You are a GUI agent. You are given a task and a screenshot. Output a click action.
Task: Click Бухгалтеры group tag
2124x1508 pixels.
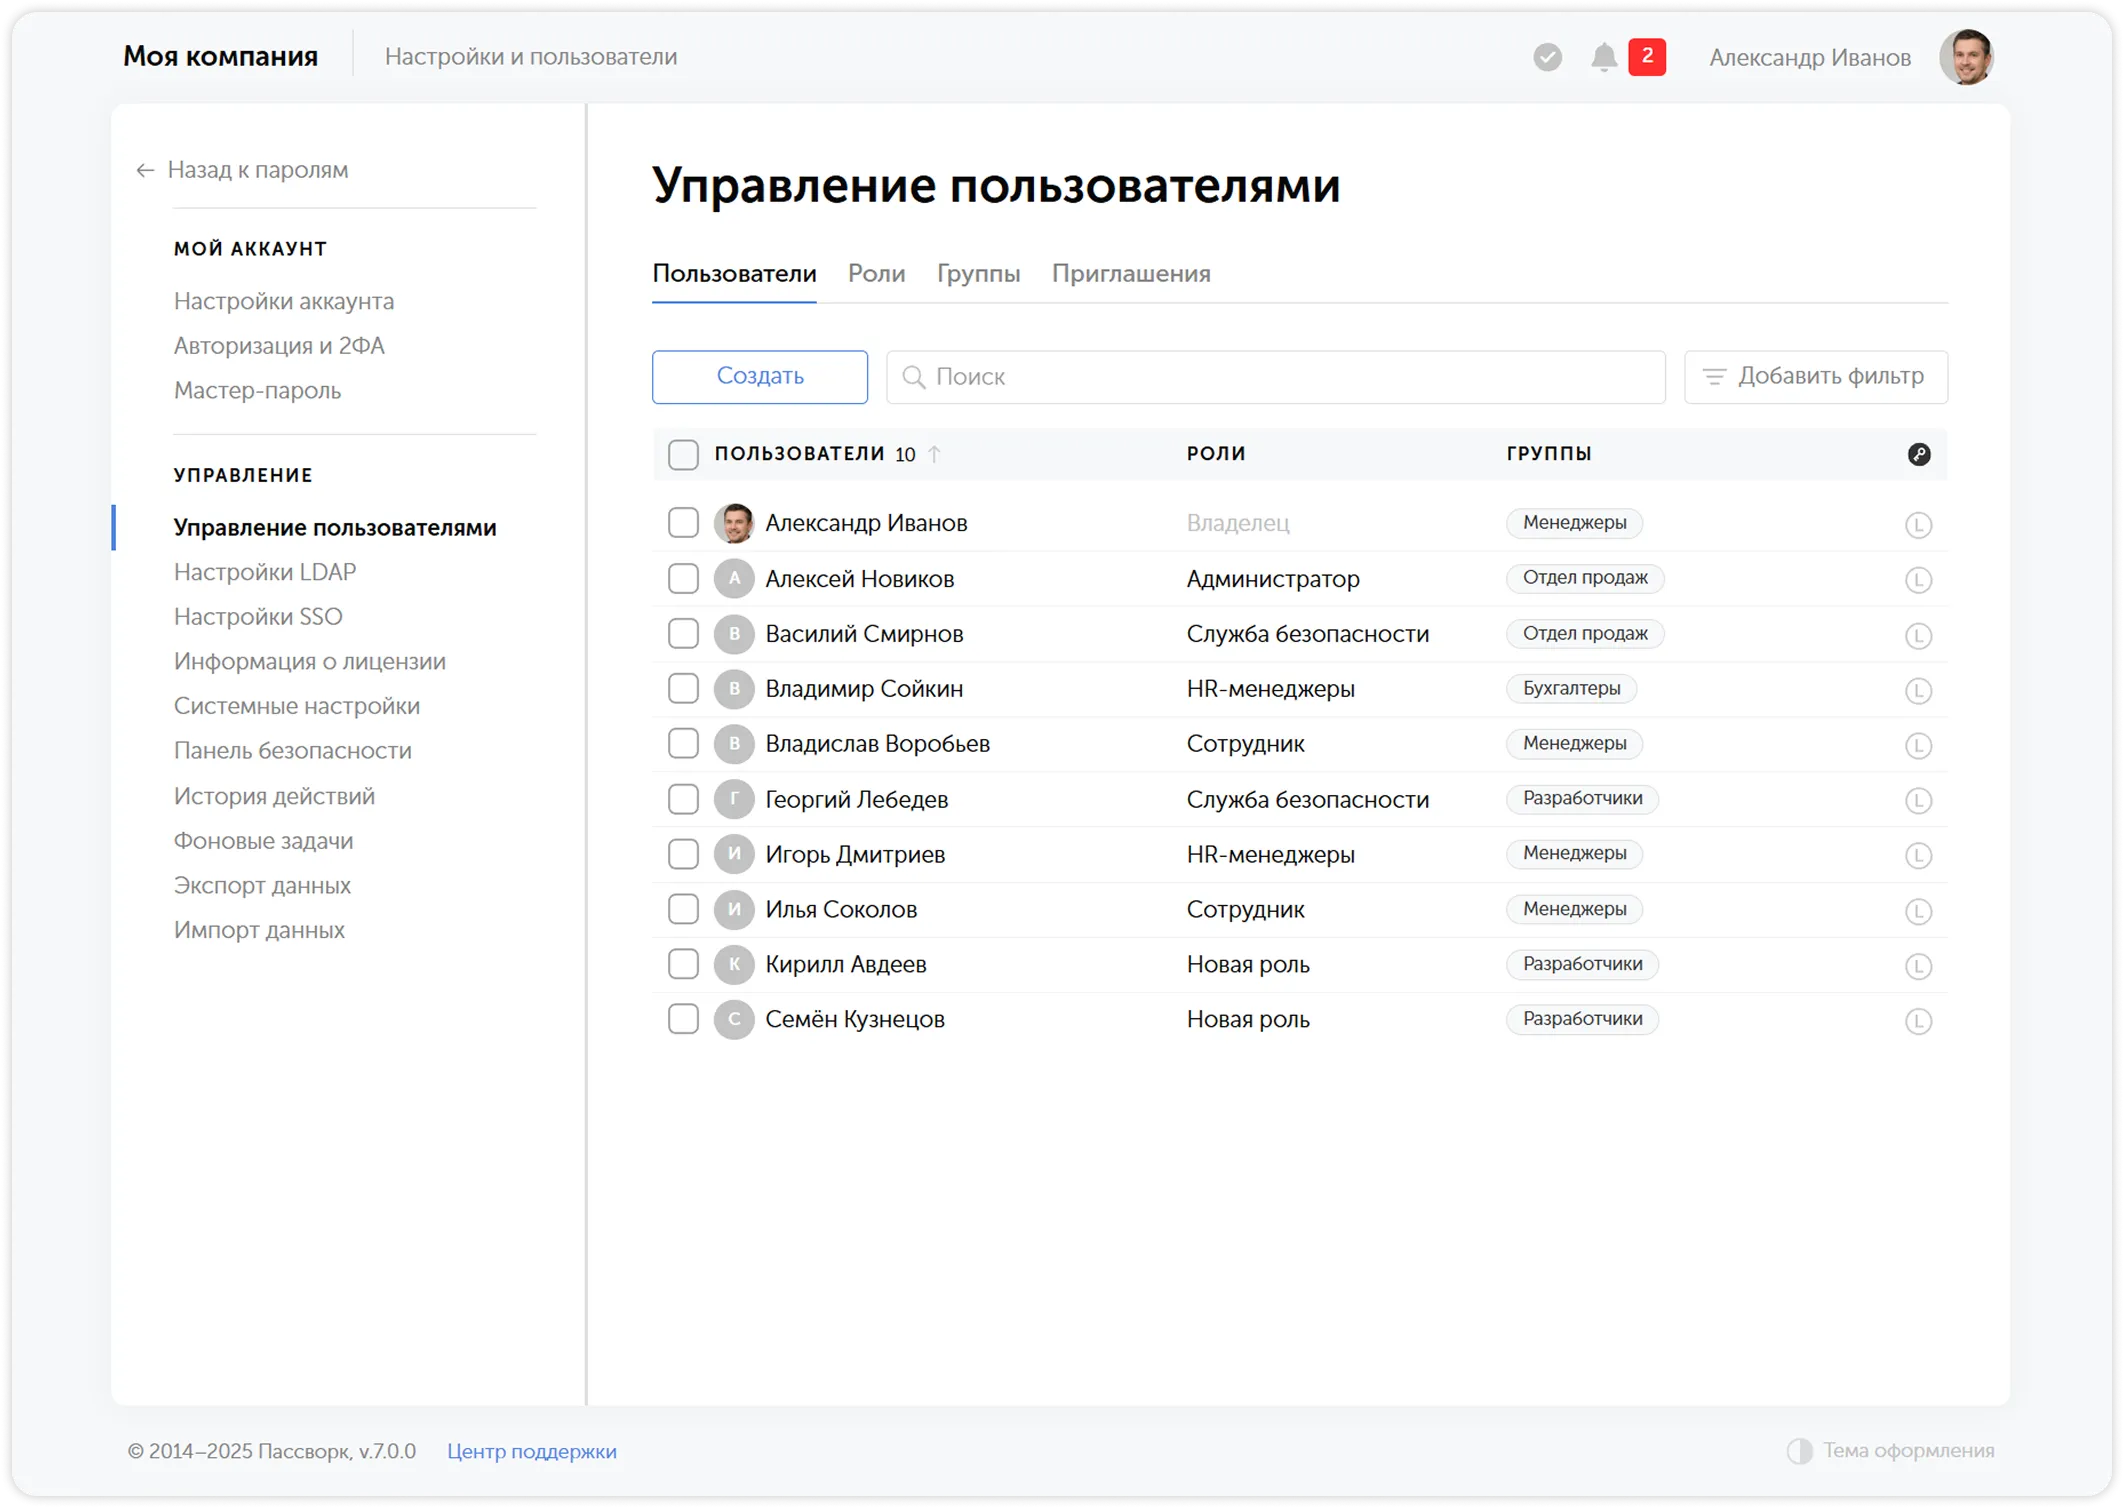1571,689
